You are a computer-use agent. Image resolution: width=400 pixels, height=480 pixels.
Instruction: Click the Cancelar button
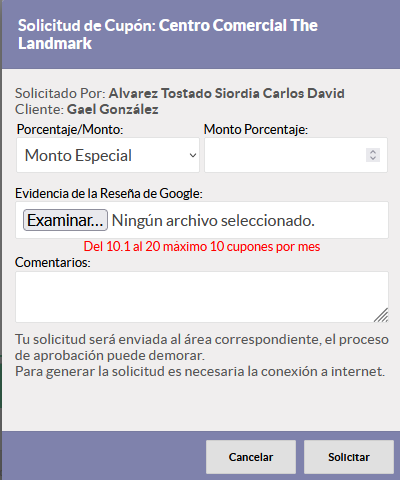coord(251,457)
